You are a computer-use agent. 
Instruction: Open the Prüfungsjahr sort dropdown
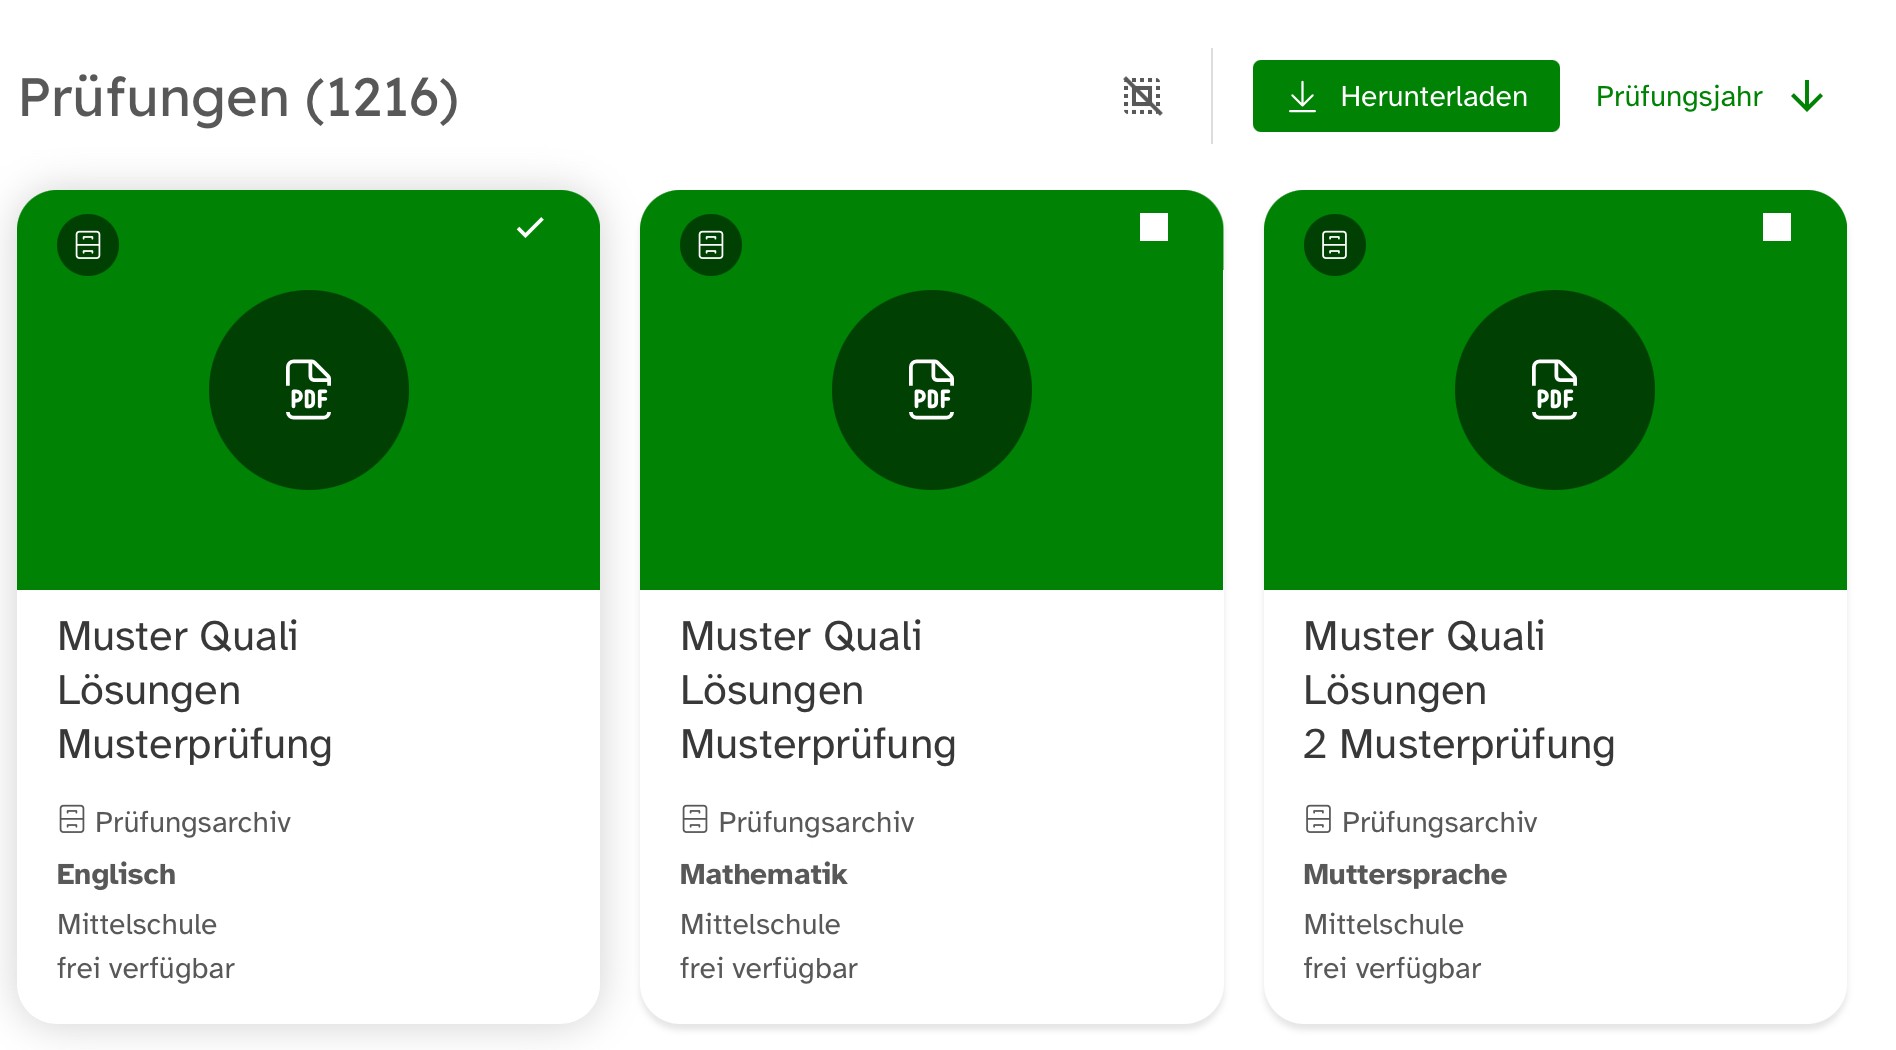[1679, 96]
